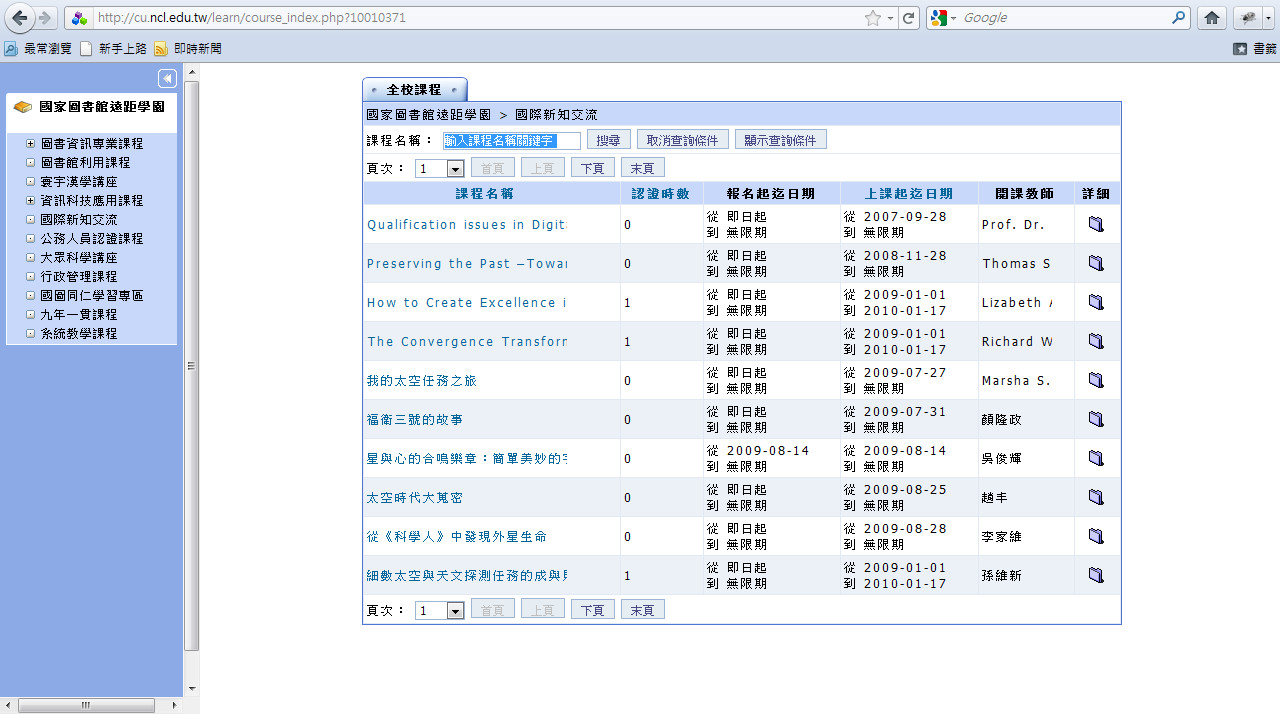
Task: Select the 全校課程 tab
Action: (x=414, y=90)
